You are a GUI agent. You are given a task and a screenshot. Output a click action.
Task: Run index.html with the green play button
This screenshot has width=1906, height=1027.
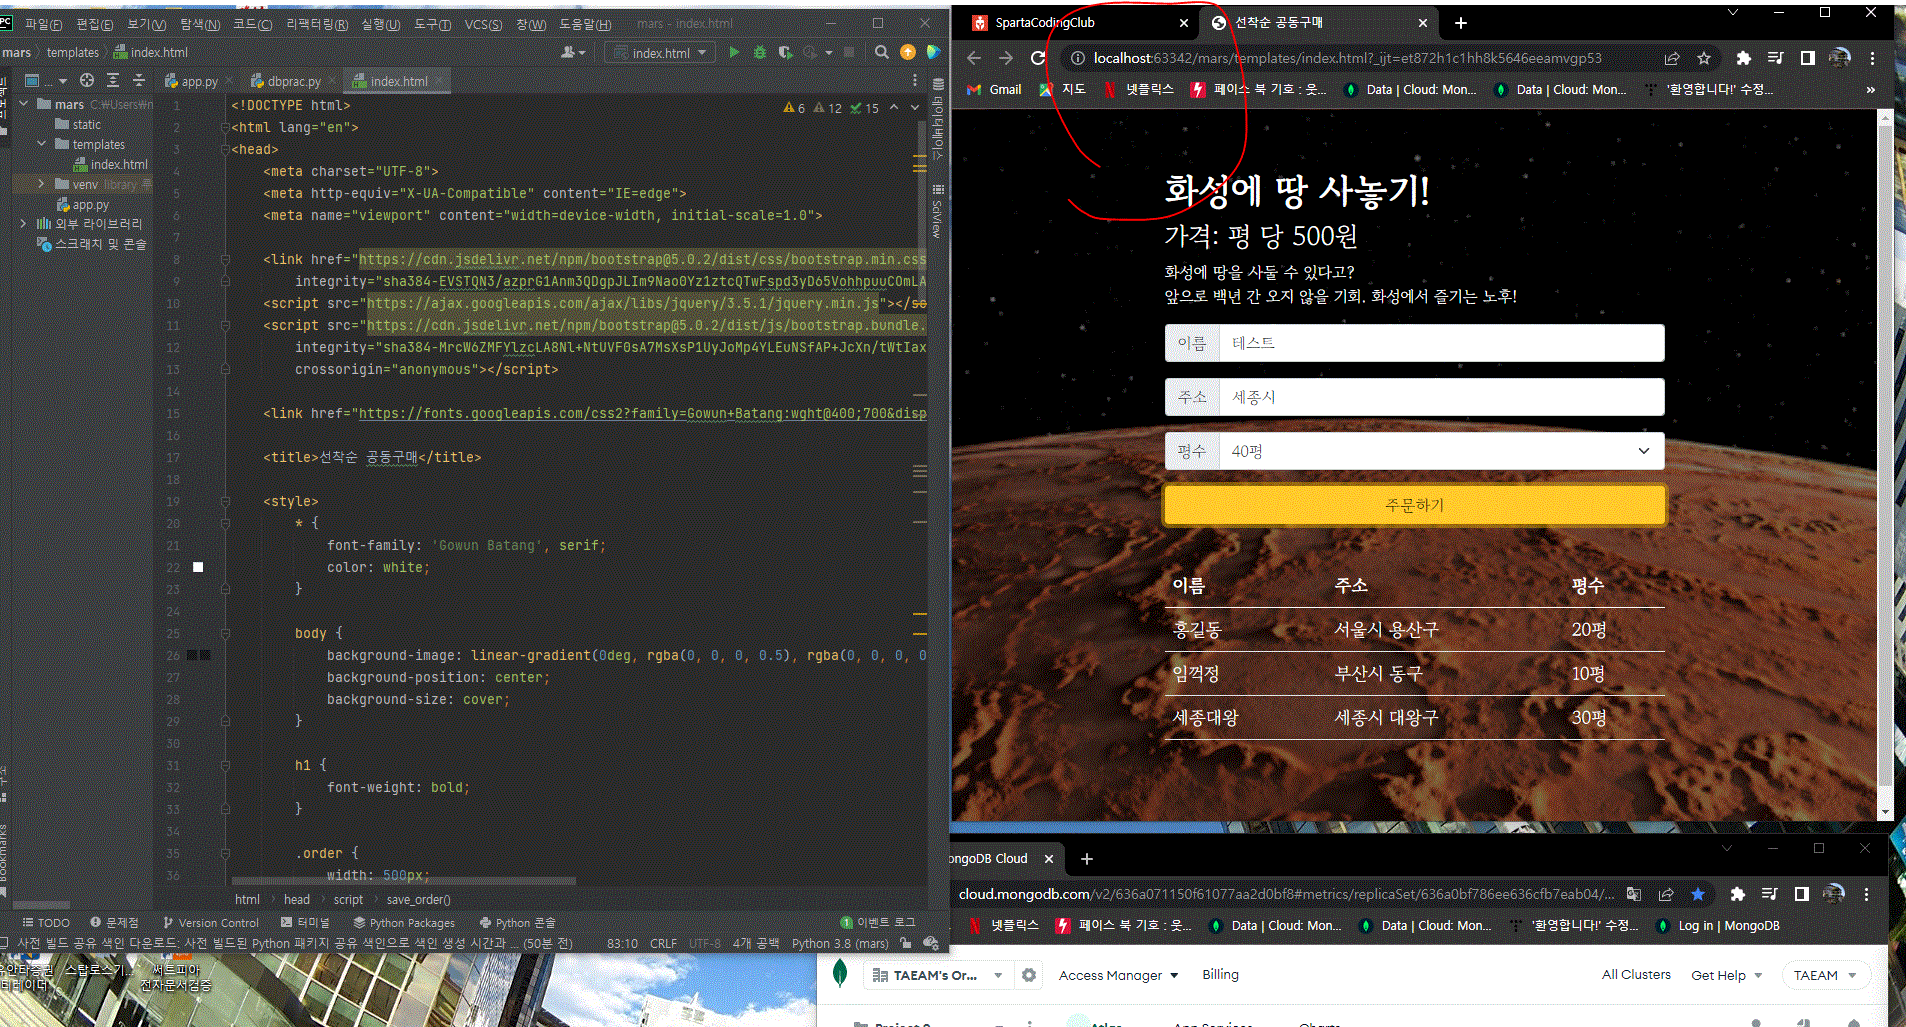coord(734,52)
